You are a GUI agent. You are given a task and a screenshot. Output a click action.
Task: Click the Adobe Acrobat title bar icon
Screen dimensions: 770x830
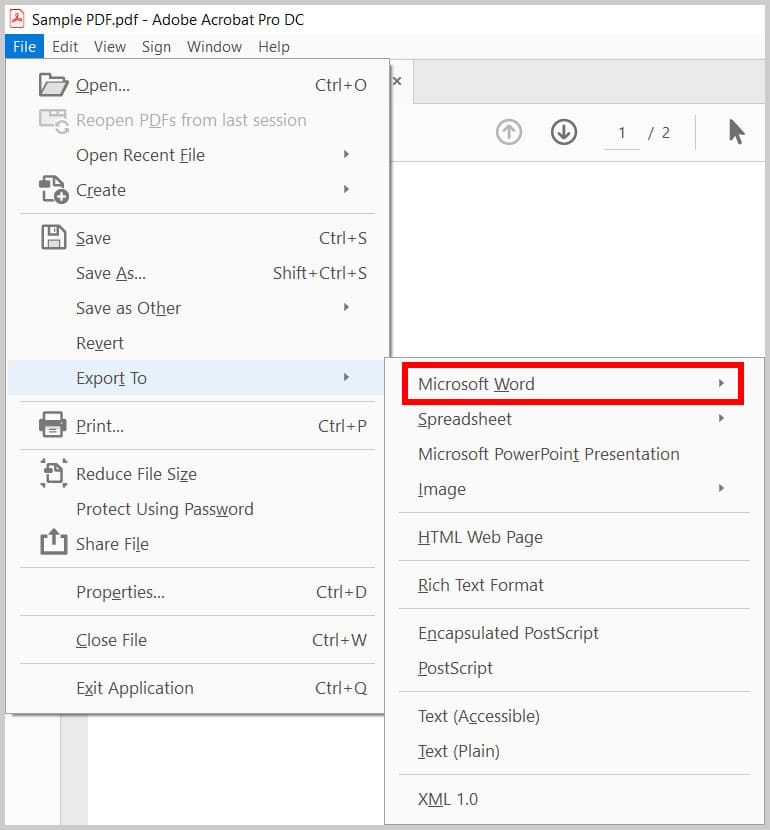[17, 19]
